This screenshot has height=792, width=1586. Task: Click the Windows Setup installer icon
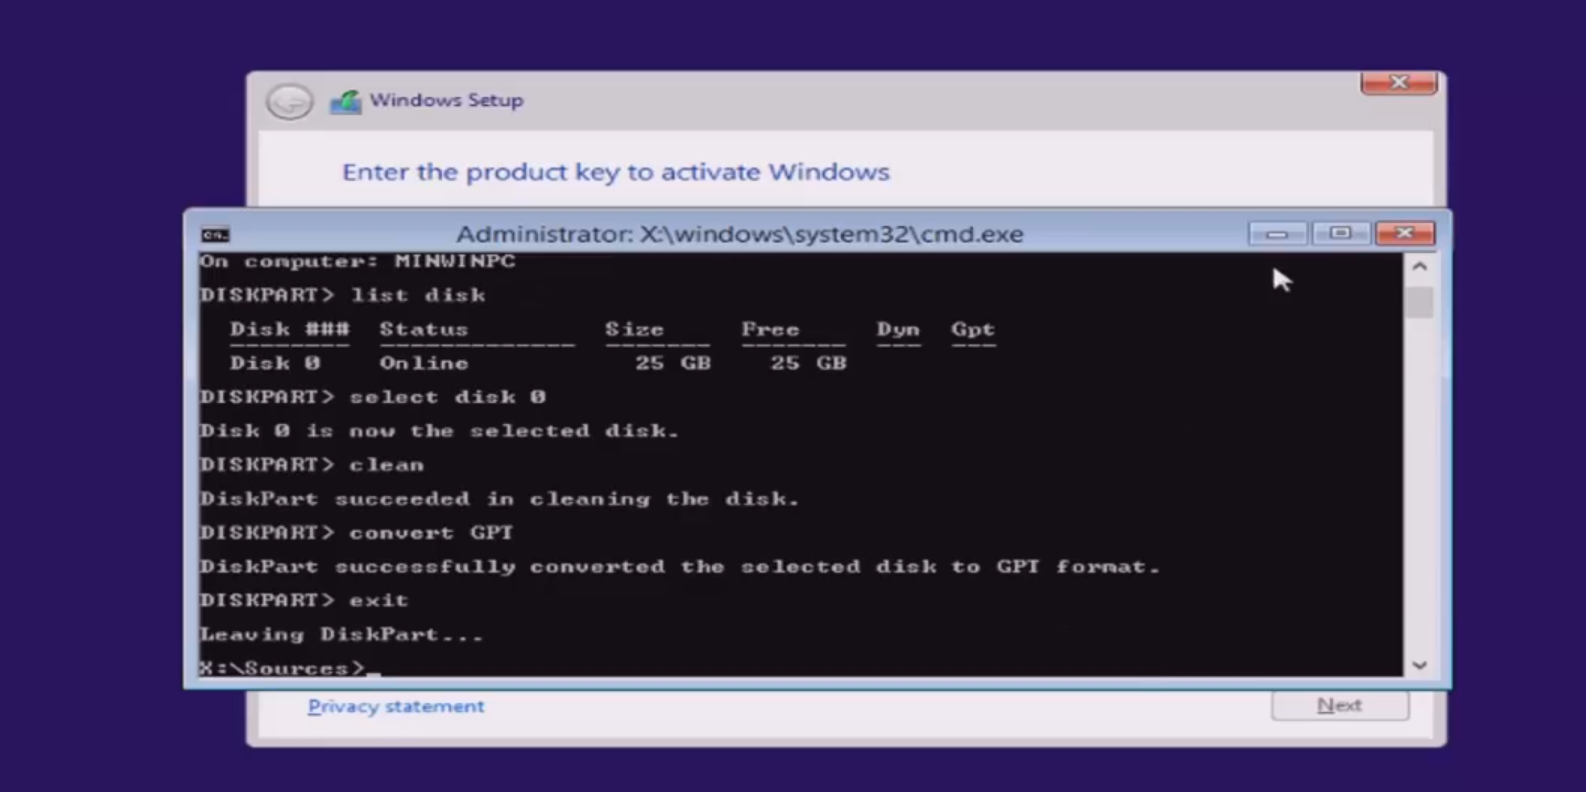345,101
